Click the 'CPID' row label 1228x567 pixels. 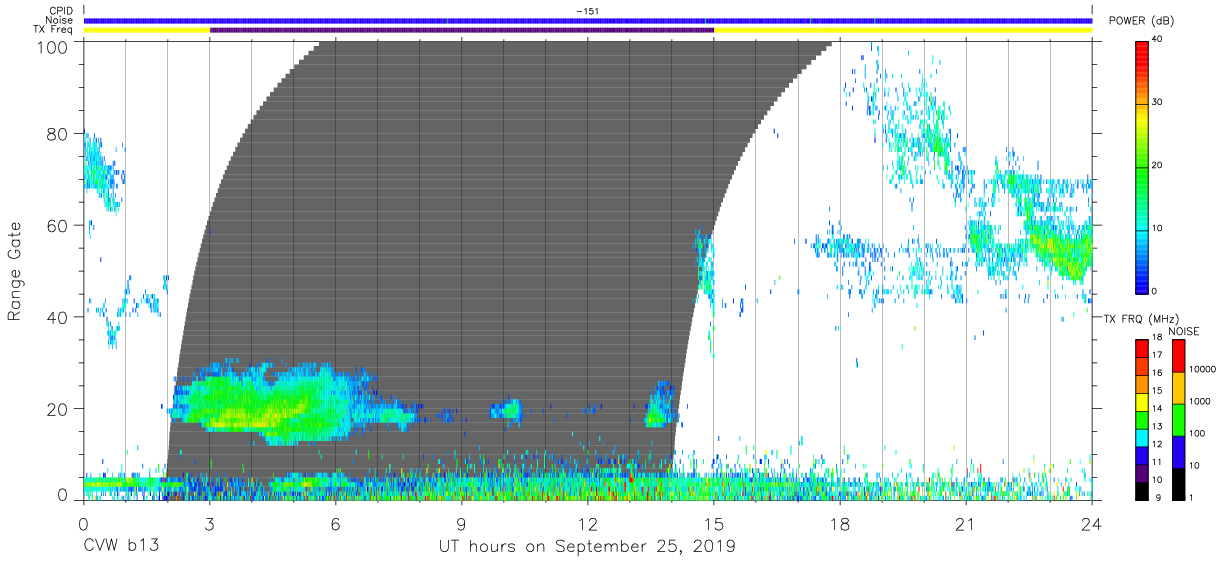tap(60, 11)
